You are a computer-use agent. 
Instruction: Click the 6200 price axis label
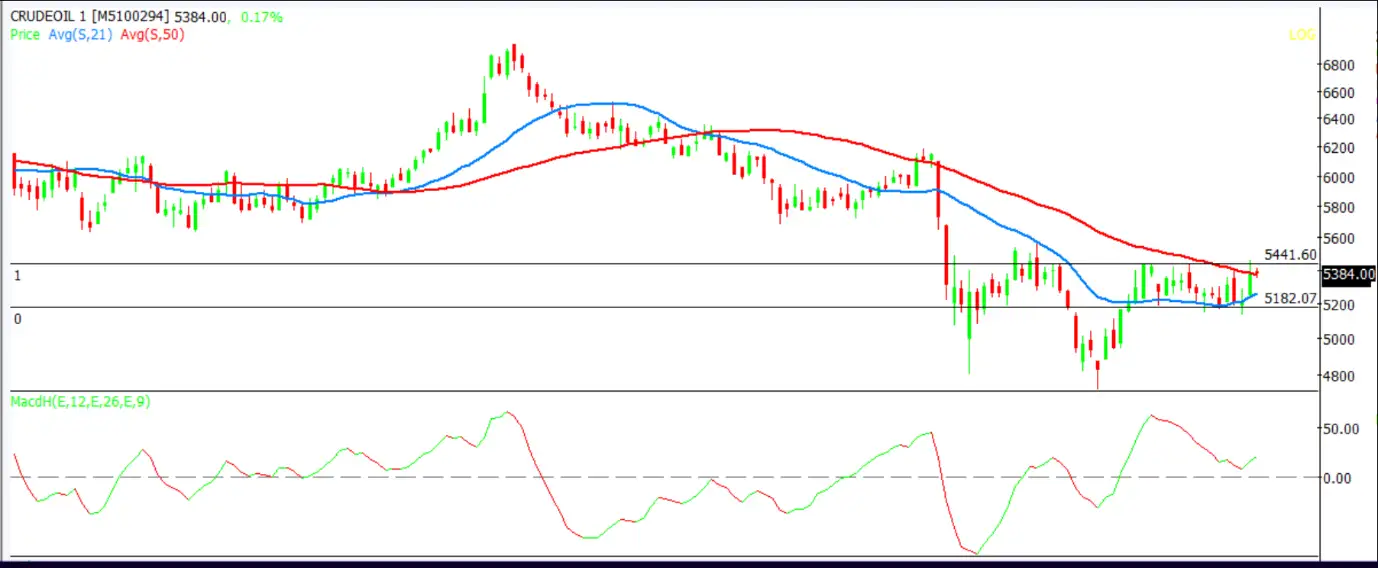pyautogui.click(x=1338, y=148)
